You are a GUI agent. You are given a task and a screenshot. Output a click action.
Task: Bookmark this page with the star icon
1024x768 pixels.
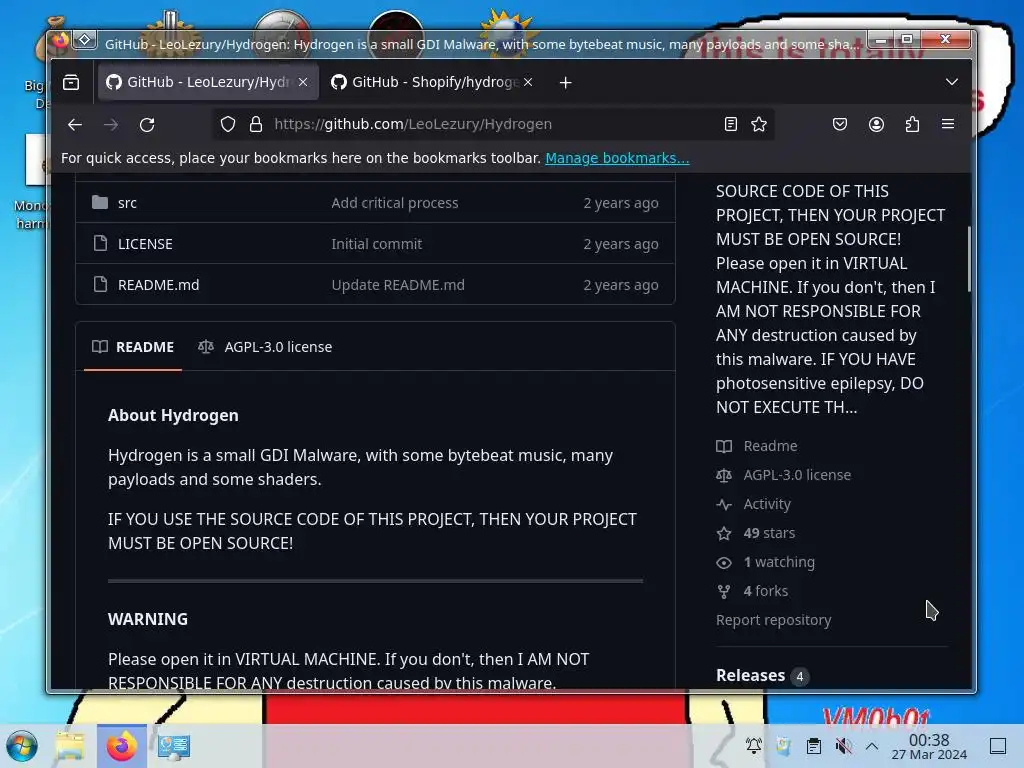click(759, 124)
